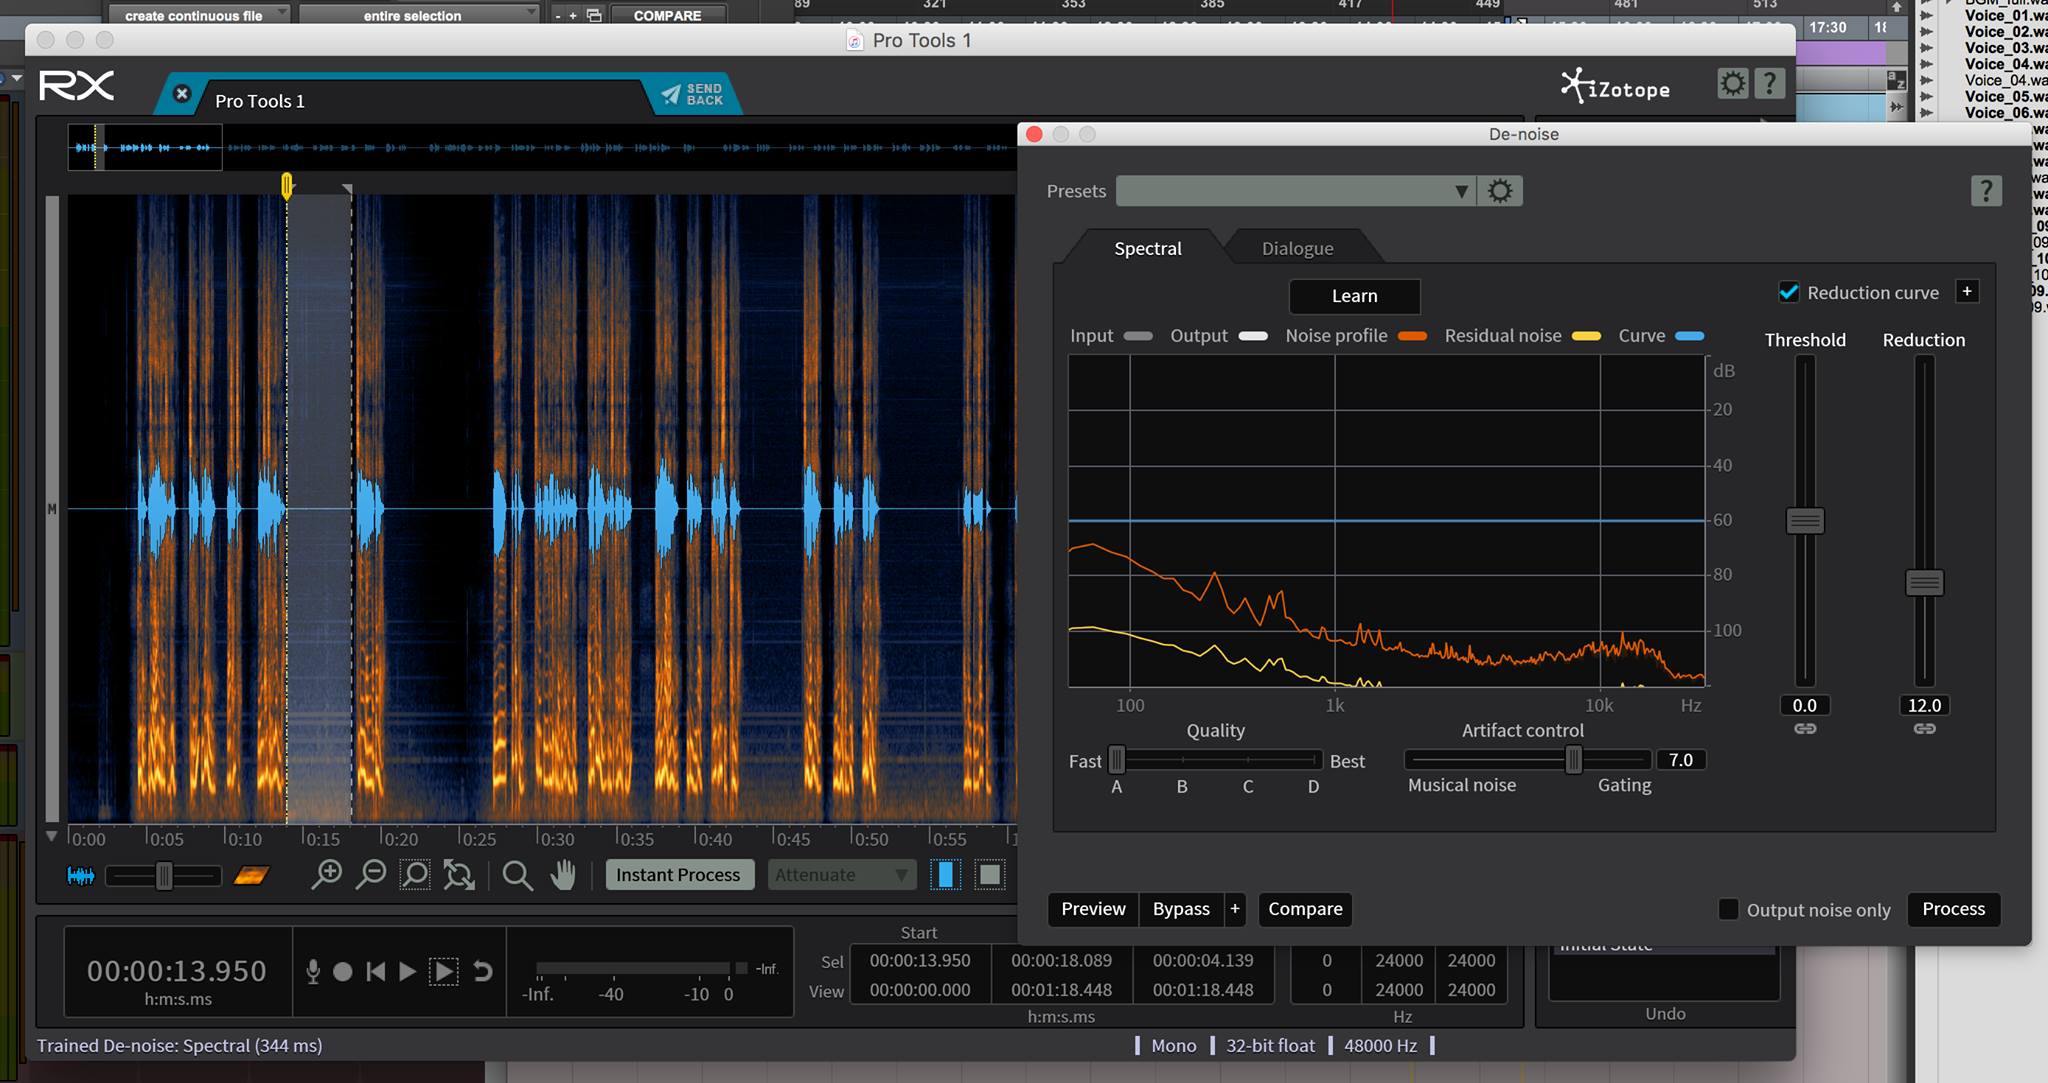Click the Artifact control value field 7.0
Viewport: 2048px width, 1083px height.
[x=1680, y=760]
